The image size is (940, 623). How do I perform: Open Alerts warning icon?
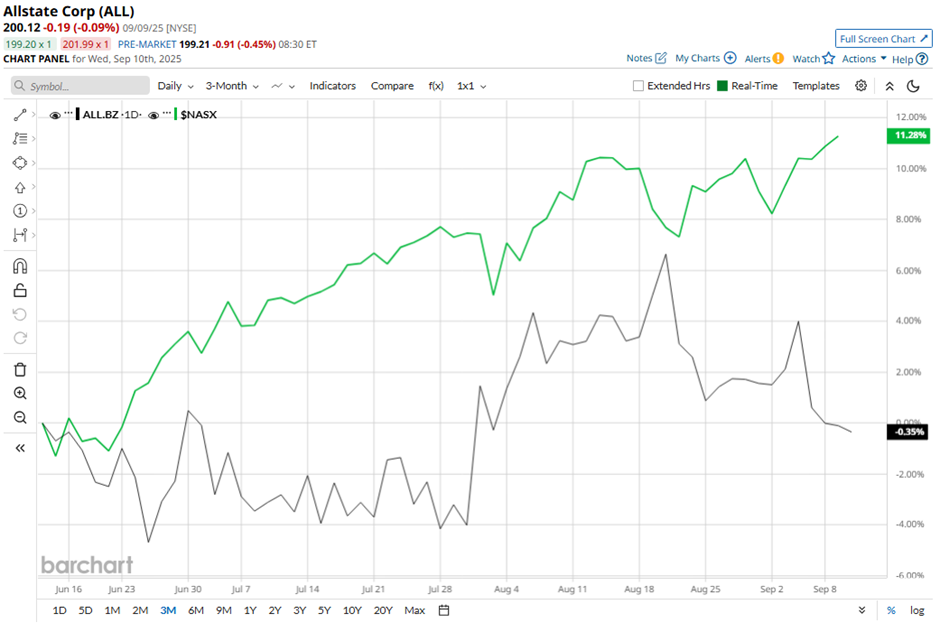pos(778,59)
